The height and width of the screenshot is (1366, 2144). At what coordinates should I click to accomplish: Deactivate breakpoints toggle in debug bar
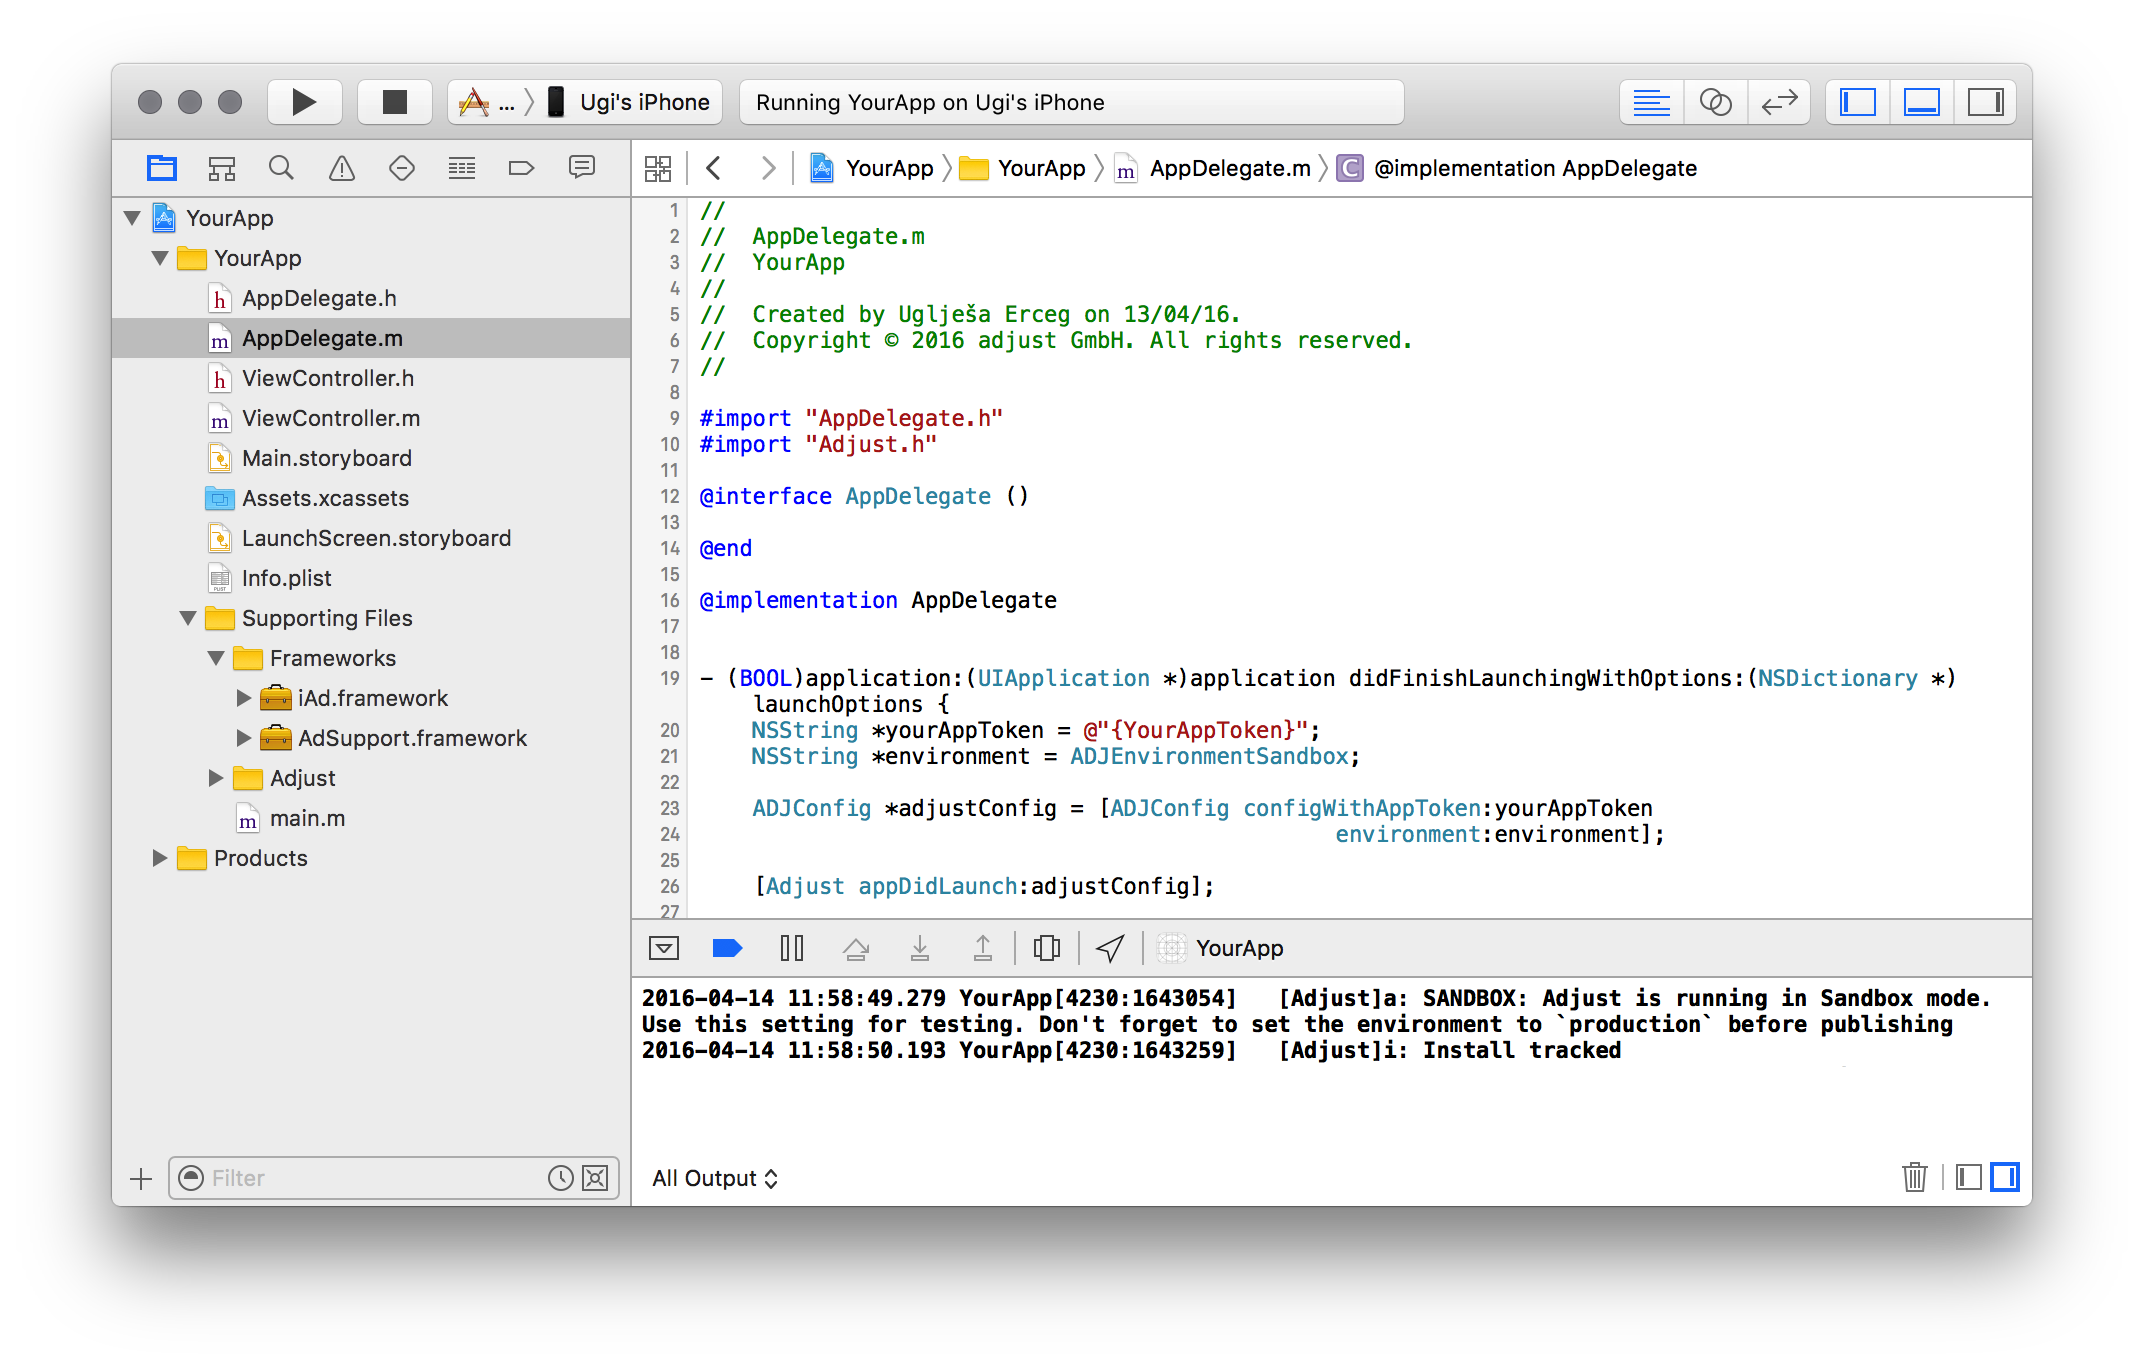[727, 948]
